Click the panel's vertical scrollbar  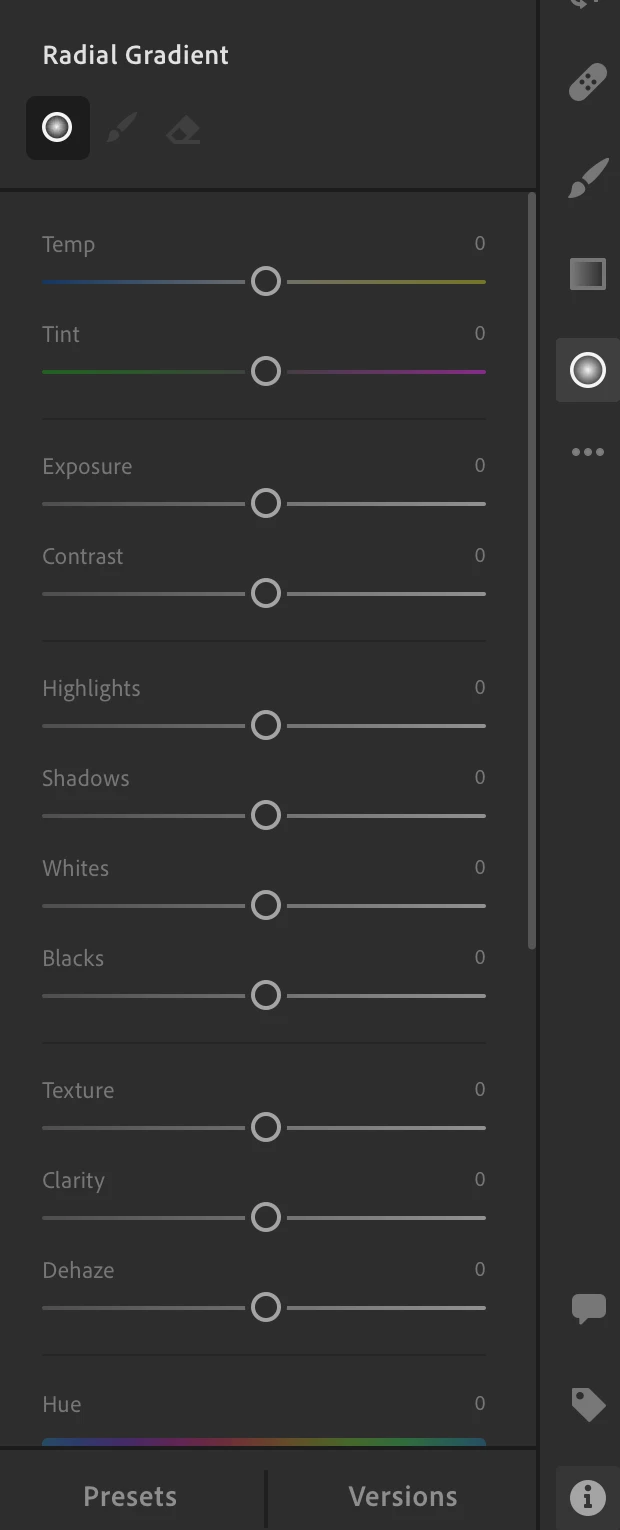(x=532, y=570)
